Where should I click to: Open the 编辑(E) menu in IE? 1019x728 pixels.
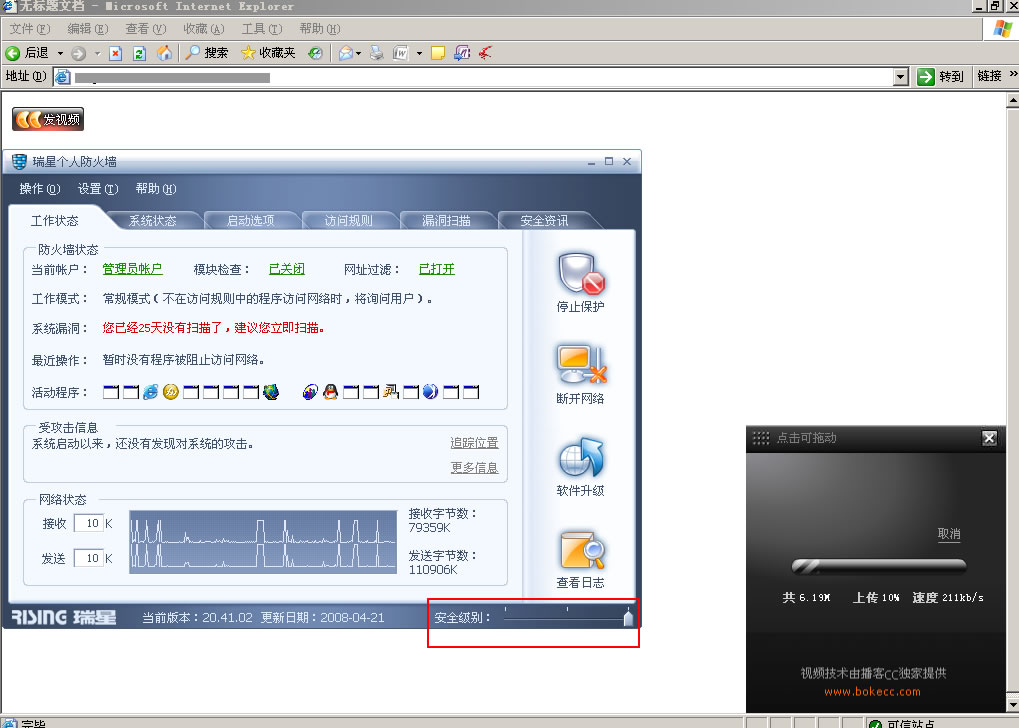(88, 29)
